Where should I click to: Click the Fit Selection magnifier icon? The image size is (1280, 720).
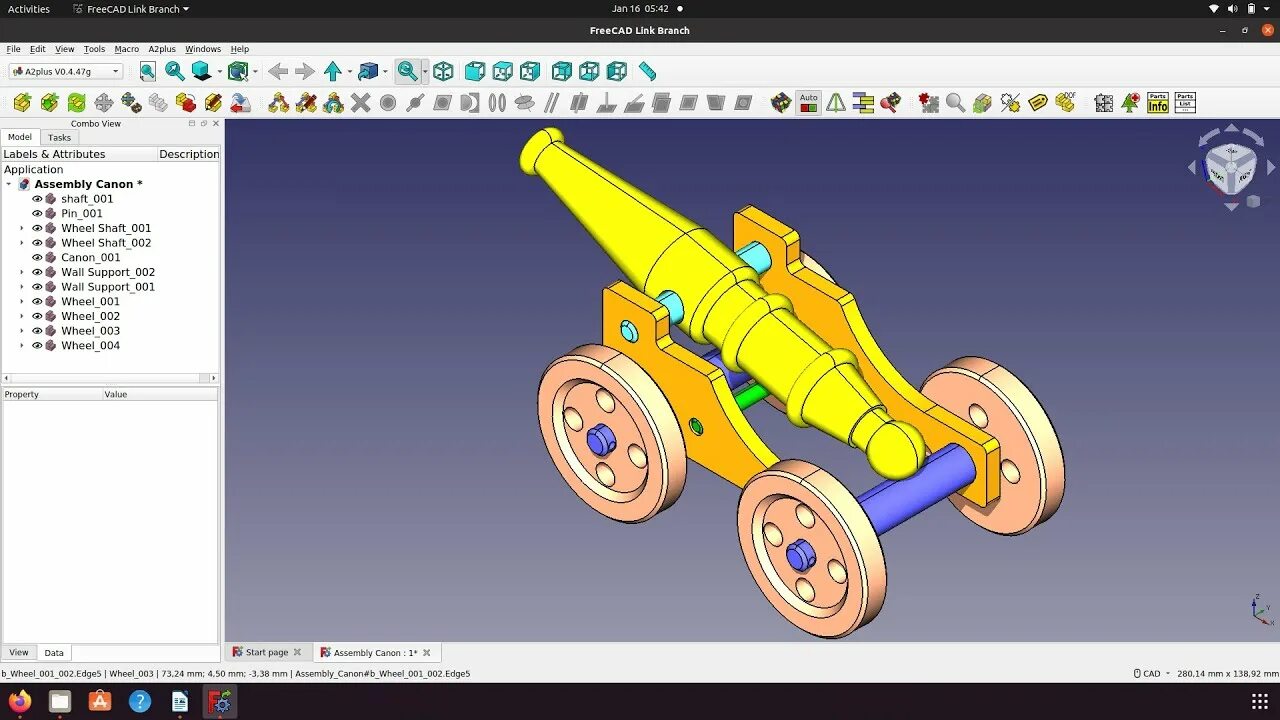pos(175,71)
